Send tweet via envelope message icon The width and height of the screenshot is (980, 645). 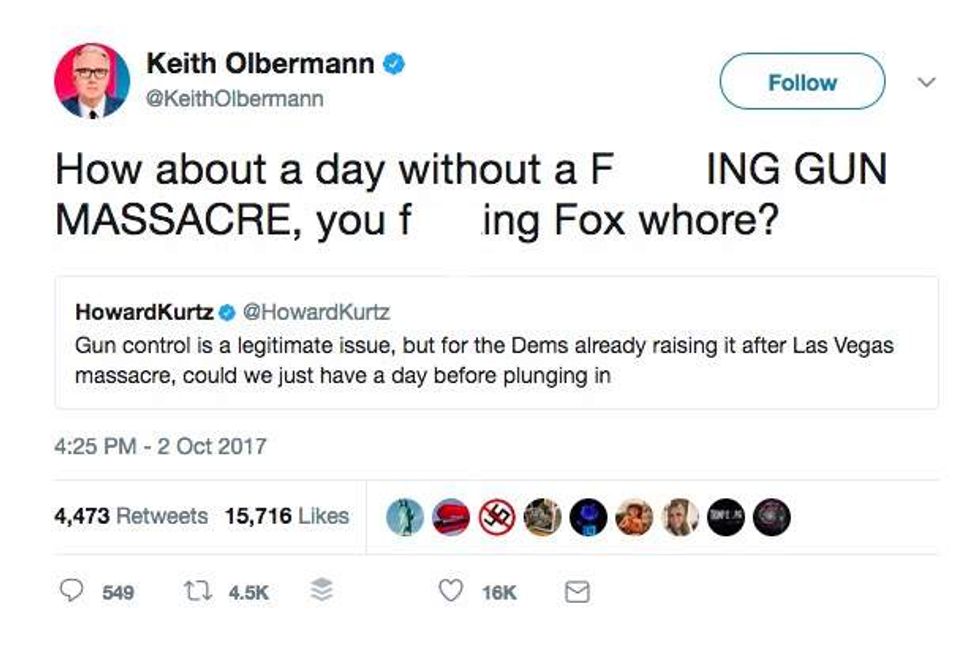click(577, 592)
